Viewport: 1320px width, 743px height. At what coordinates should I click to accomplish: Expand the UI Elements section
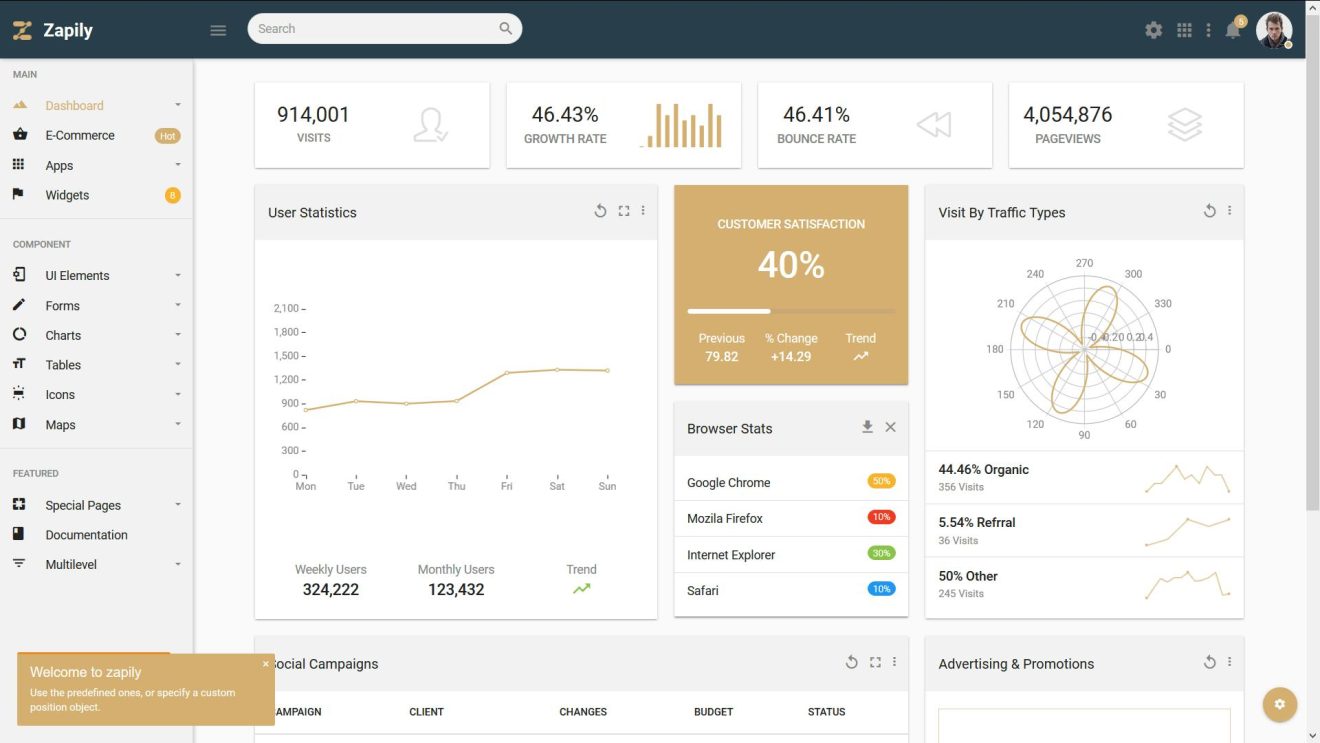pos(75,275)
